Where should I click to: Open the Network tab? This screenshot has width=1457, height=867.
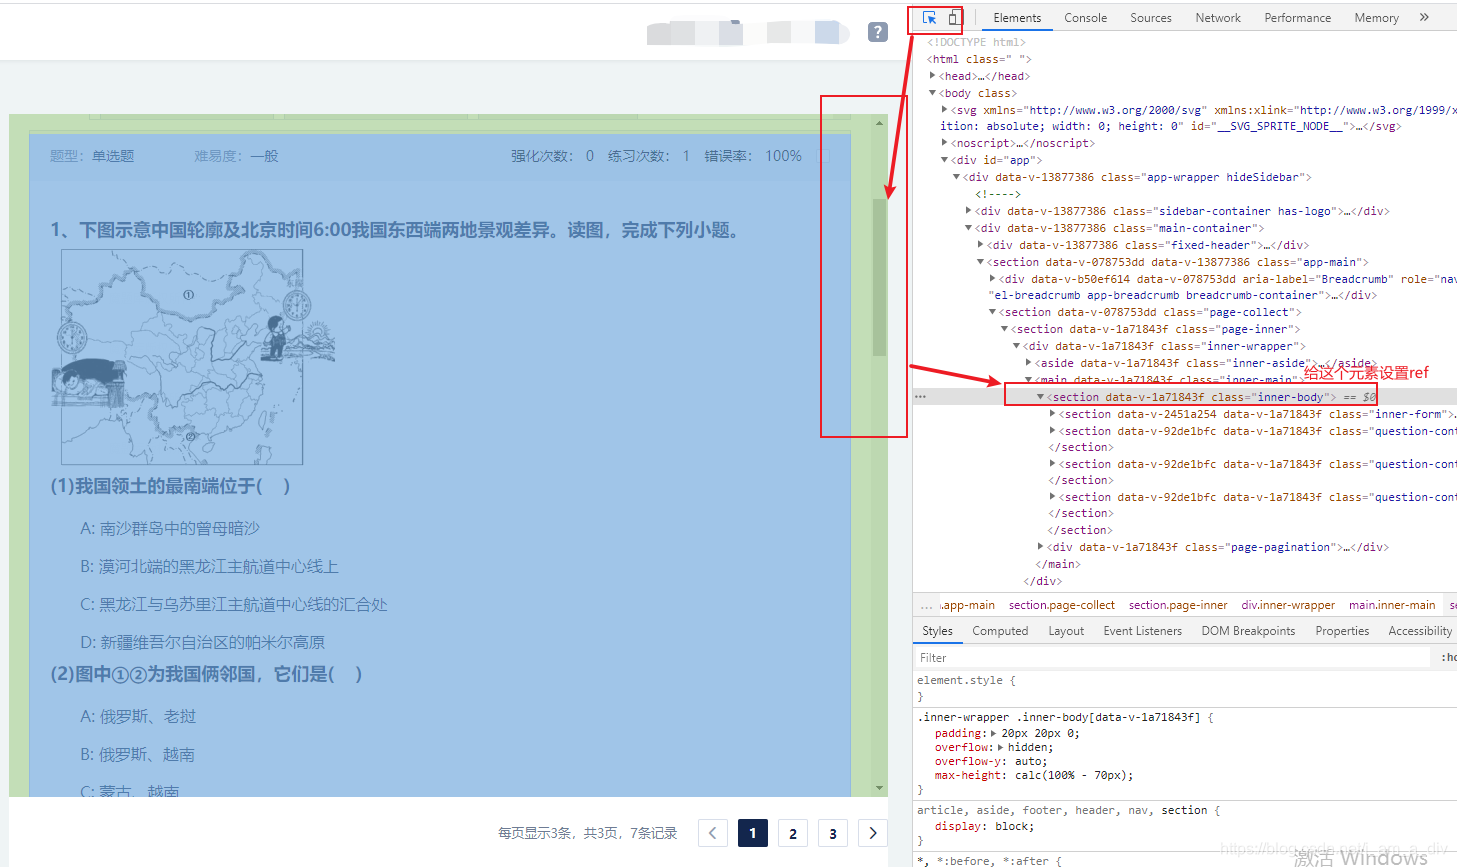tap(1218, 18)
